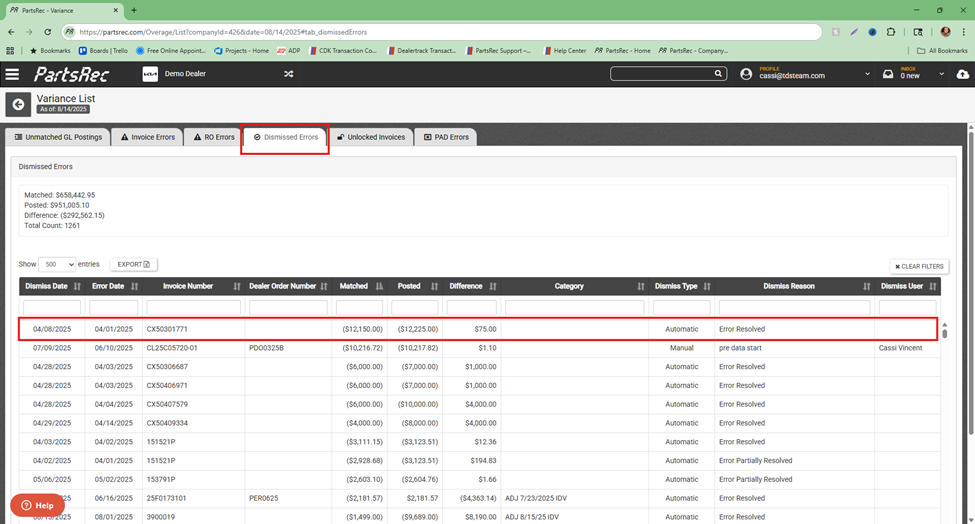Click the Kia dealer logo icon
Screen dimensions: 975x524
coord(150,74)
